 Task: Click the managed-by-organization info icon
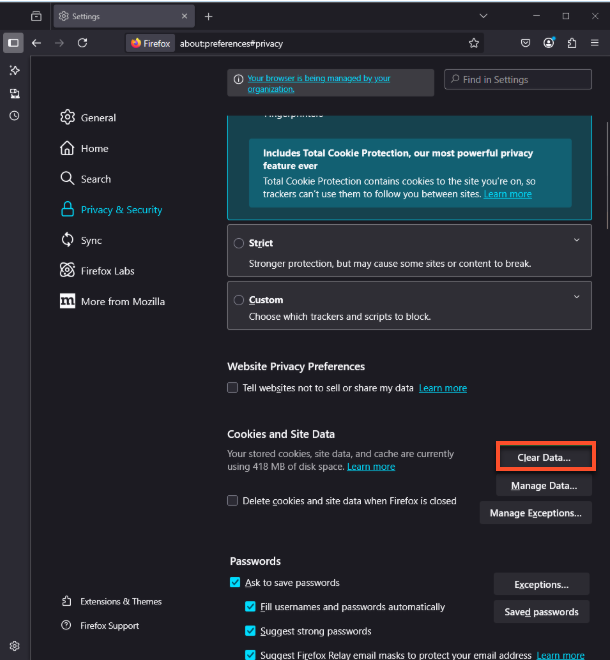coord(238,79)
